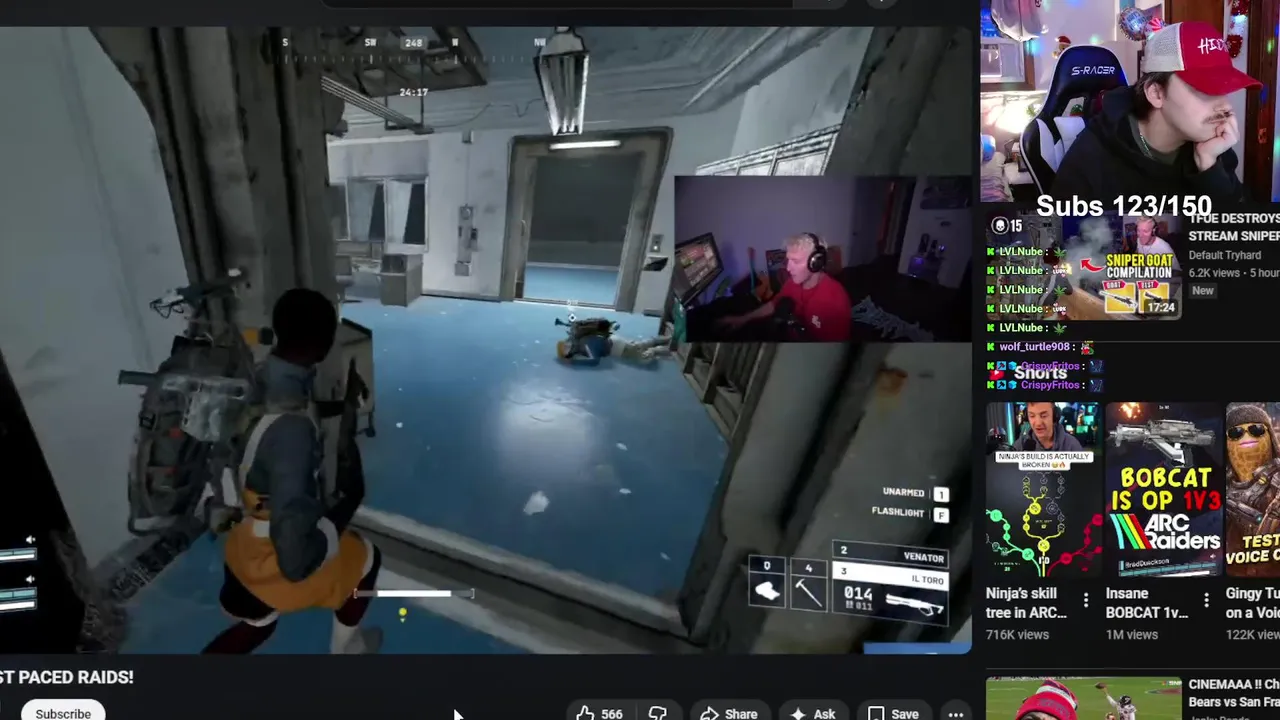Open the Share dialog for the video

pyautogui.click(x=729, y=713)
